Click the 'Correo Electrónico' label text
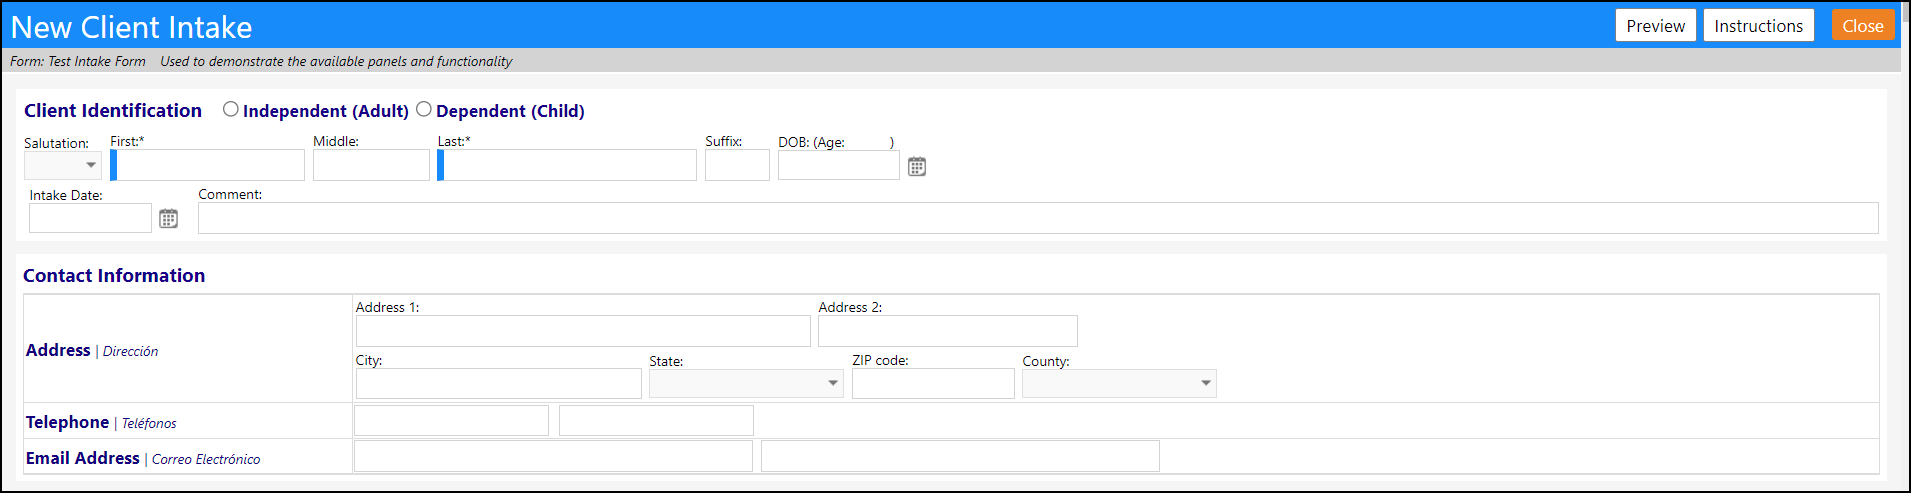 206,459
